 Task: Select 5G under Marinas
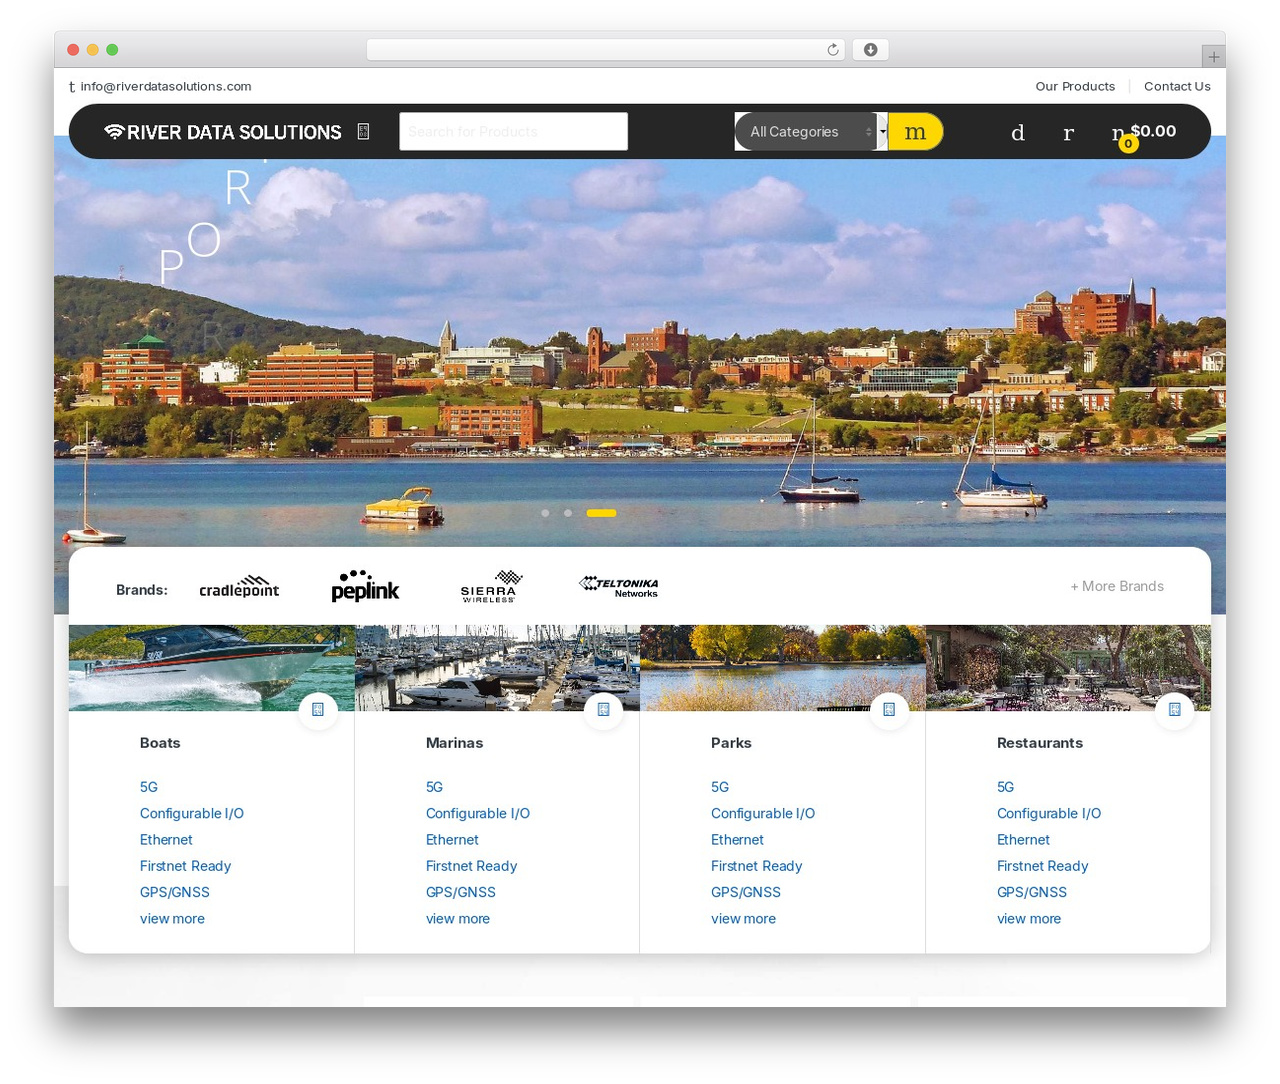pyautogui.click(x=434, y=787)
